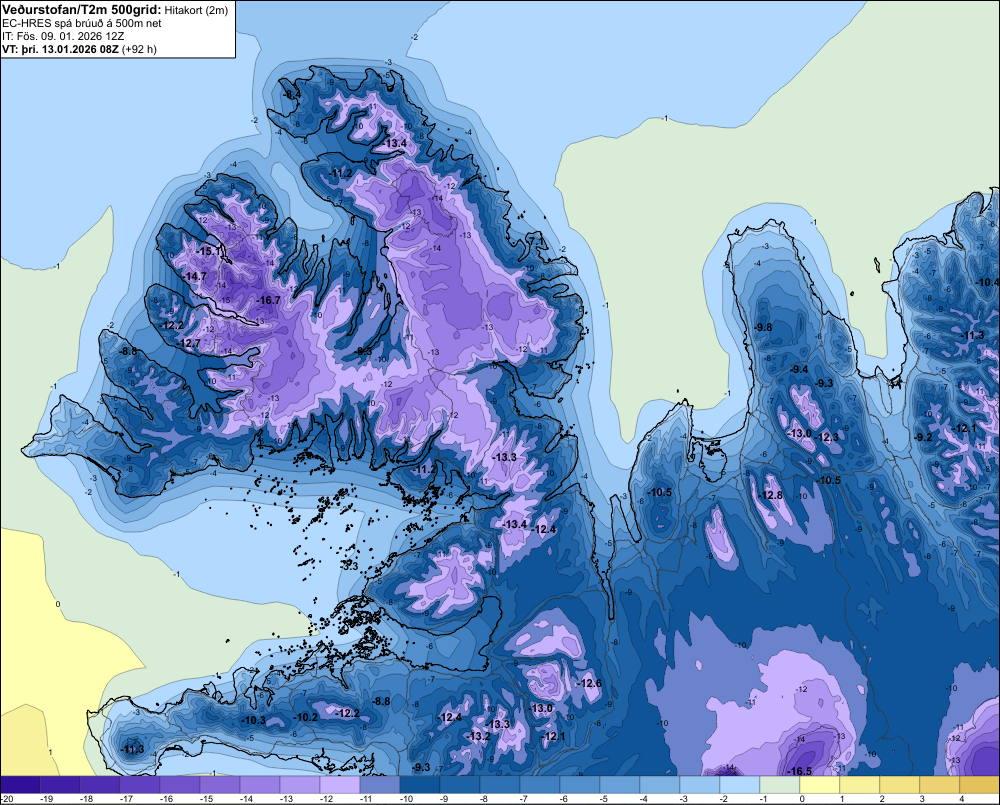The height and width of the screenshot is (805, 1000).
Task: Click the title 'Veðurstofan/T2m 500grid:'
Action: coord(82,10)
